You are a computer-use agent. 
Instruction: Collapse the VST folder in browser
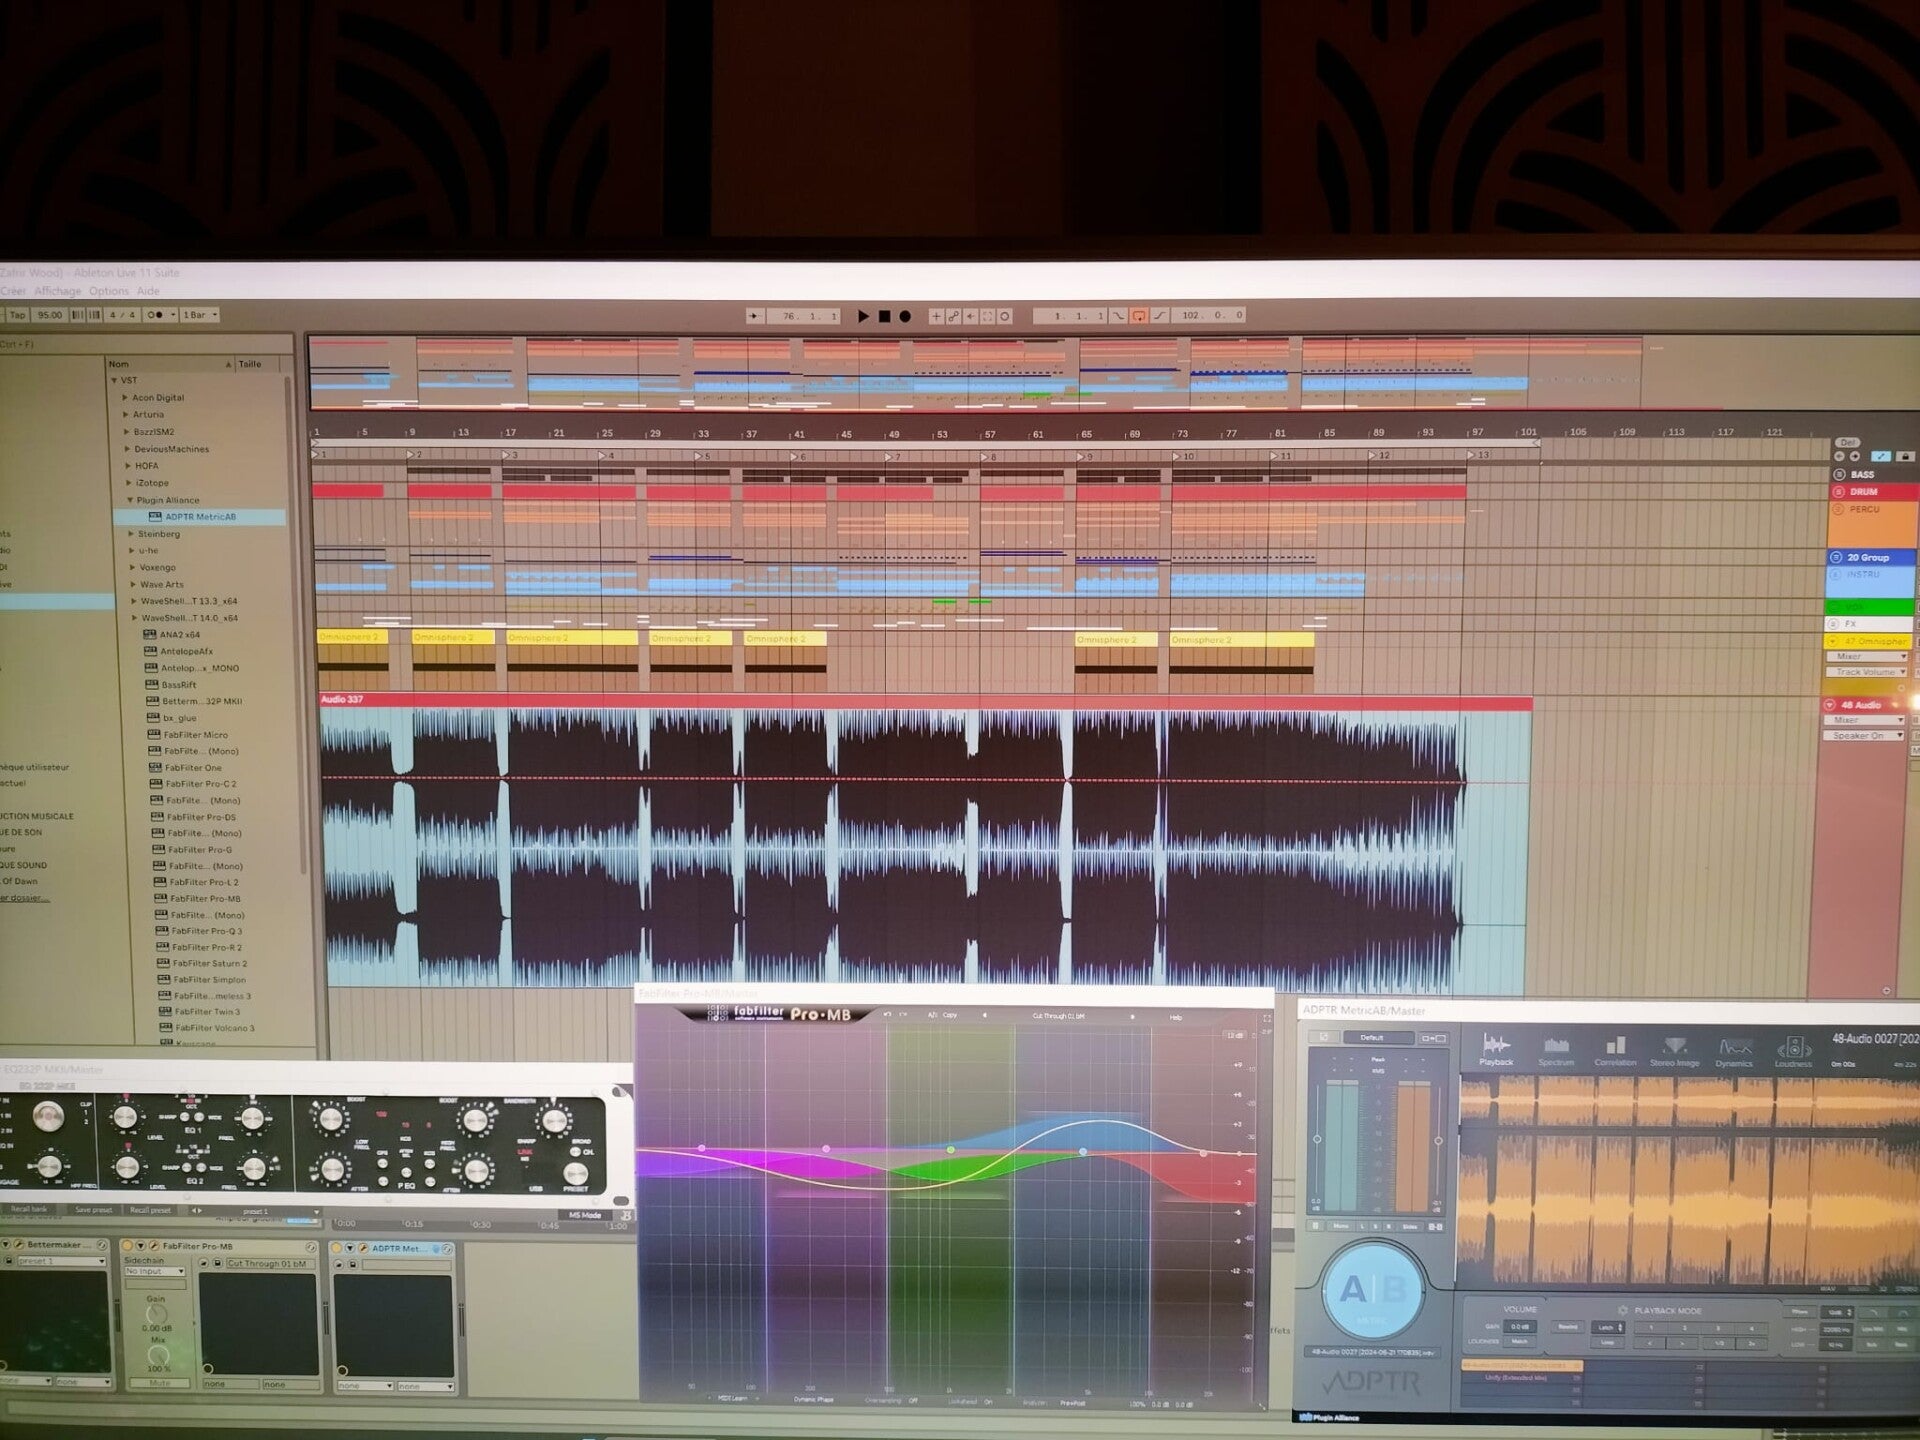coord(114,381)
